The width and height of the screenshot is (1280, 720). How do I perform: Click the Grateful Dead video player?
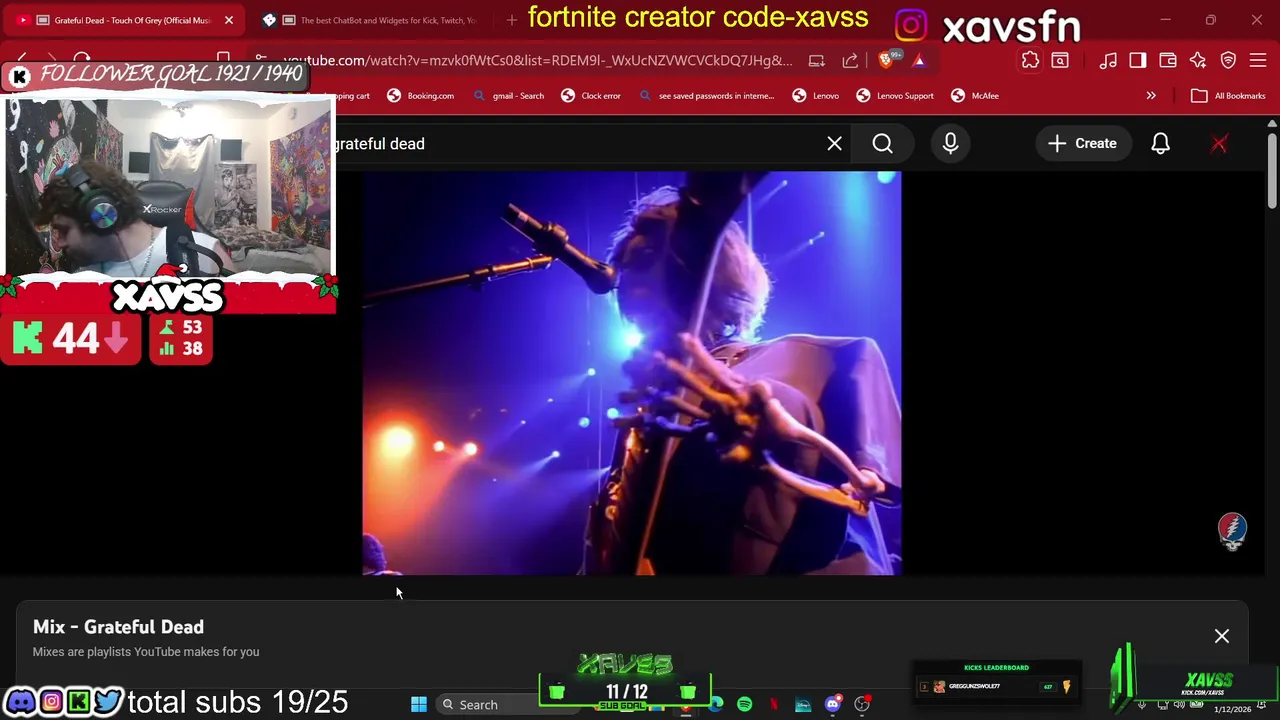(632, 373)
